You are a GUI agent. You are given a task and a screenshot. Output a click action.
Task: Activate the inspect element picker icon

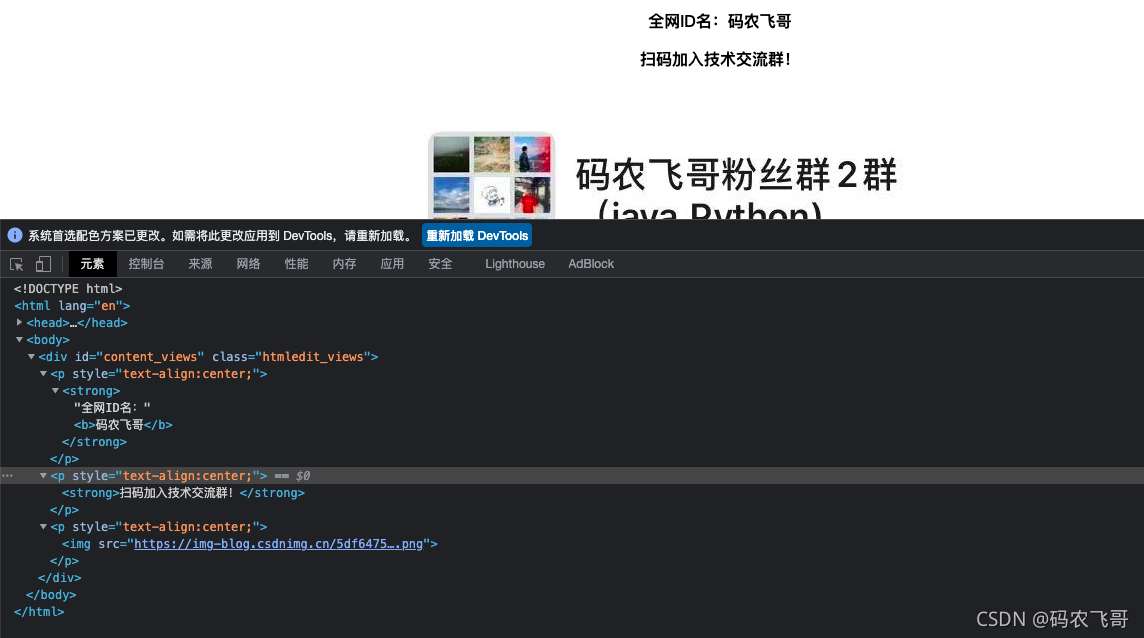[x=17, y=264]
